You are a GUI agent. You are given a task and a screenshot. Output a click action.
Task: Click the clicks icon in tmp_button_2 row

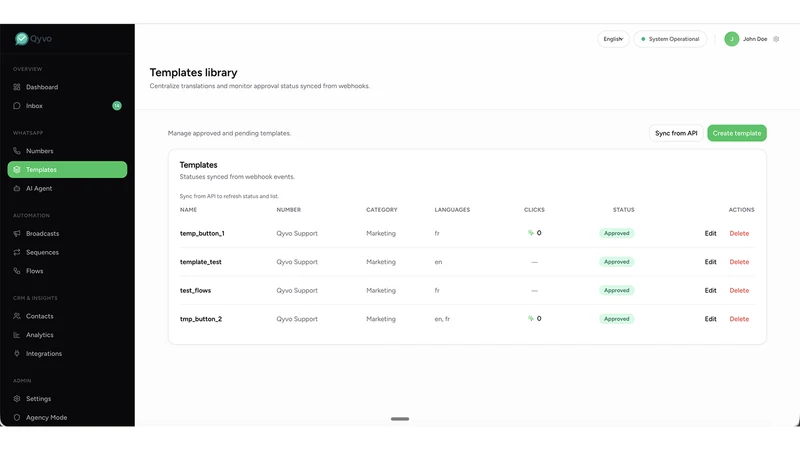[531, 318]
